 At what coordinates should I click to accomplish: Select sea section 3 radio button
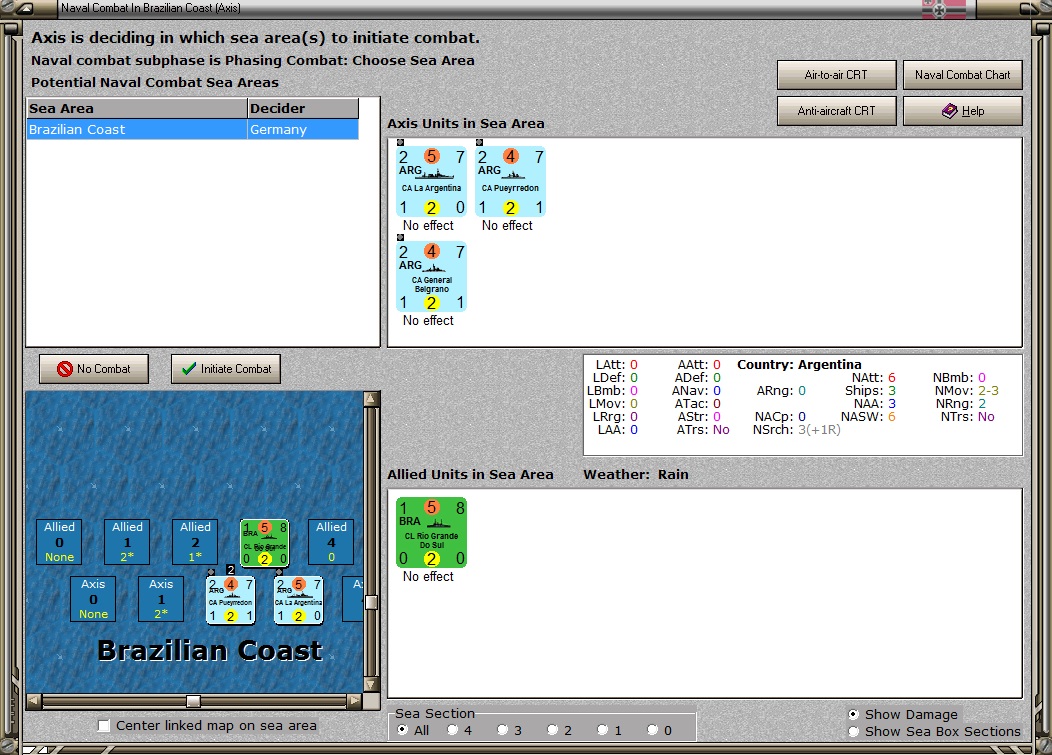point(503,729)
